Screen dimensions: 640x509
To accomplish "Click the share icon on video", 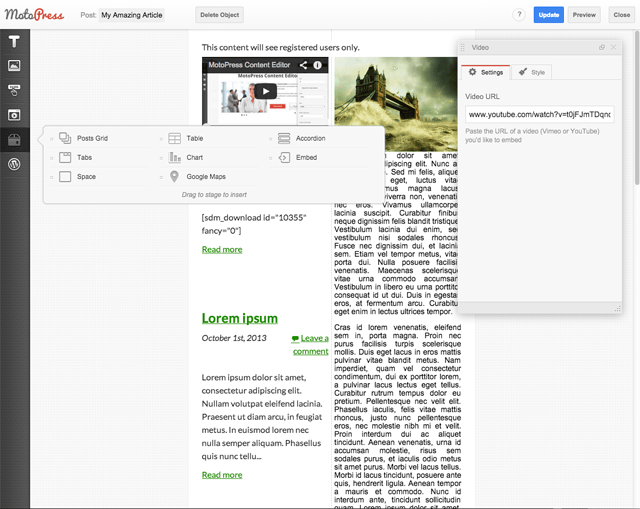I will pyautogui.click(x=303, y=65).
